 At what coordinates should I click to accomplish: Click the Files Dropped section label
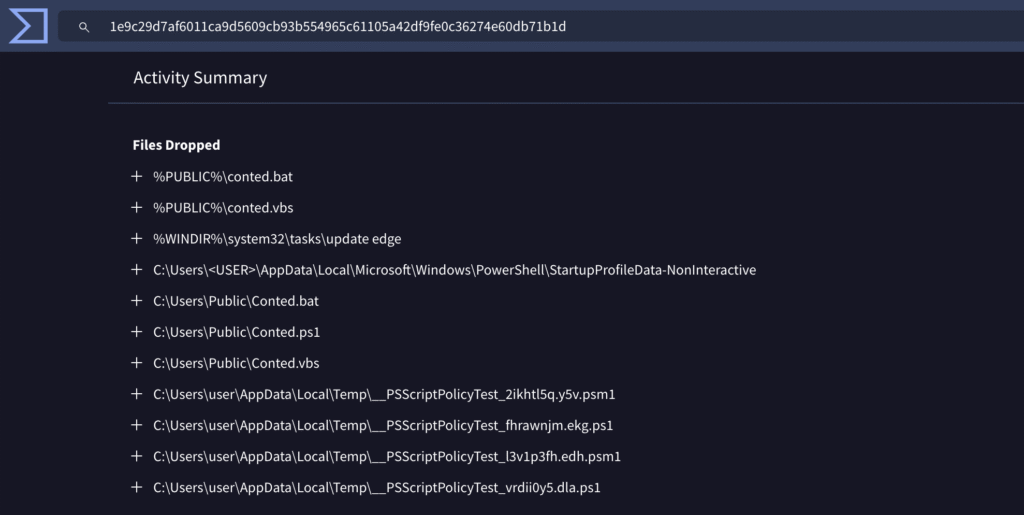176,145
